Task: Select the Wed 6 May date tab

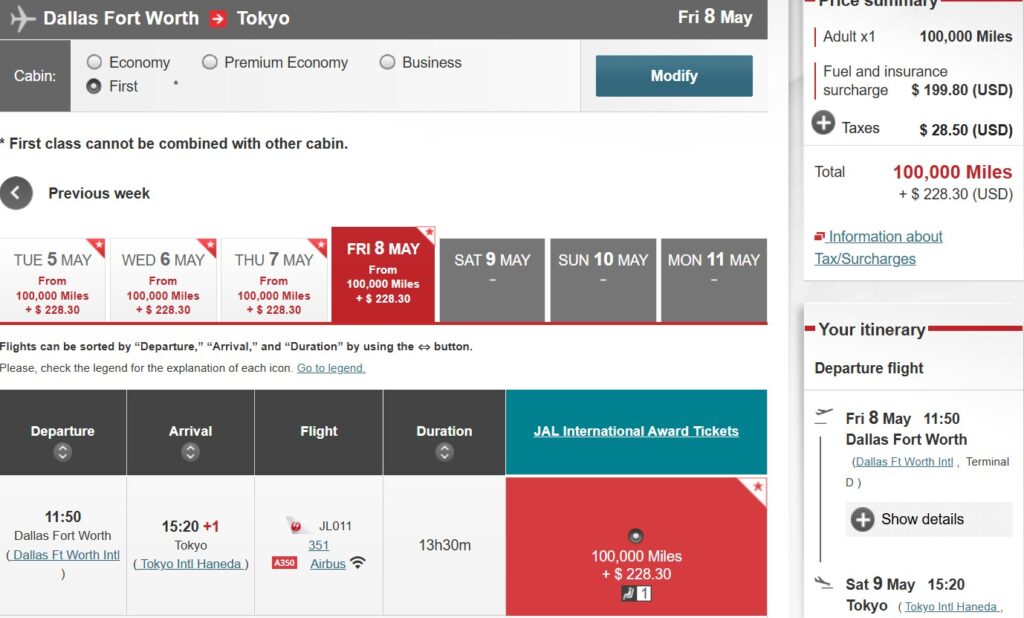Action: tap(163, 280)
